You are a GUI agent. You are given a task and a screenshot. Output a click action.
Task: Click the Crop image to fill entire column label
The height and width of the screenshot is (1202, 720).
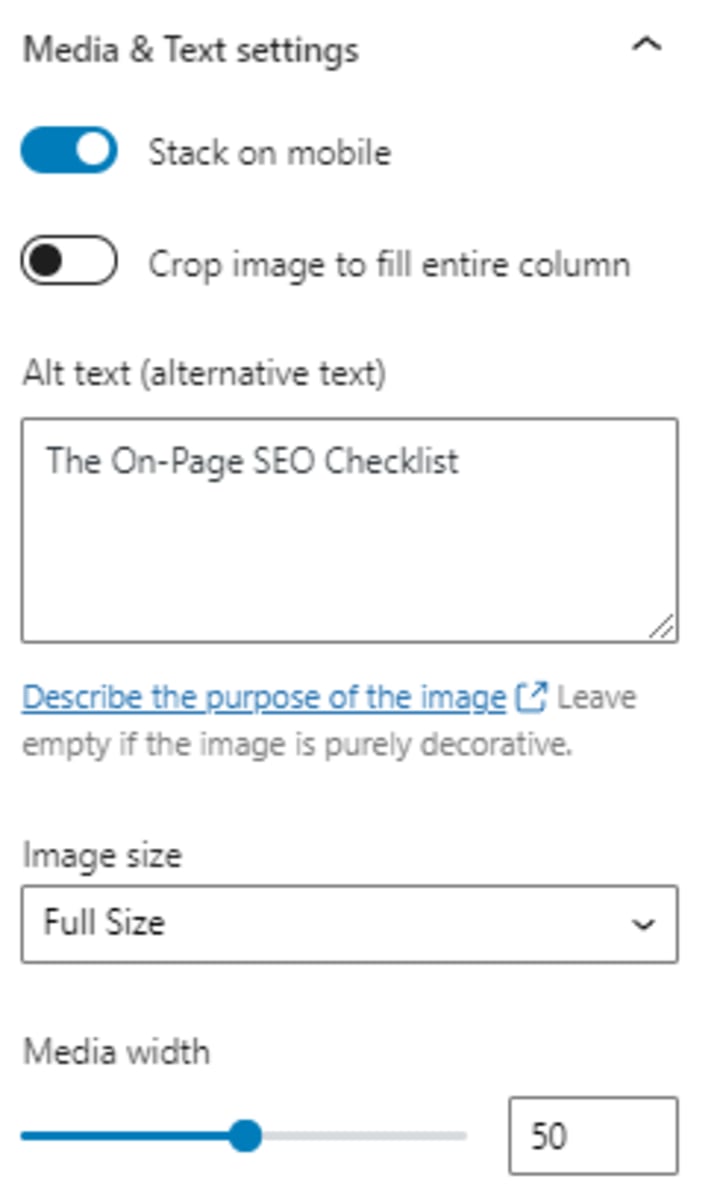(389, 264)
